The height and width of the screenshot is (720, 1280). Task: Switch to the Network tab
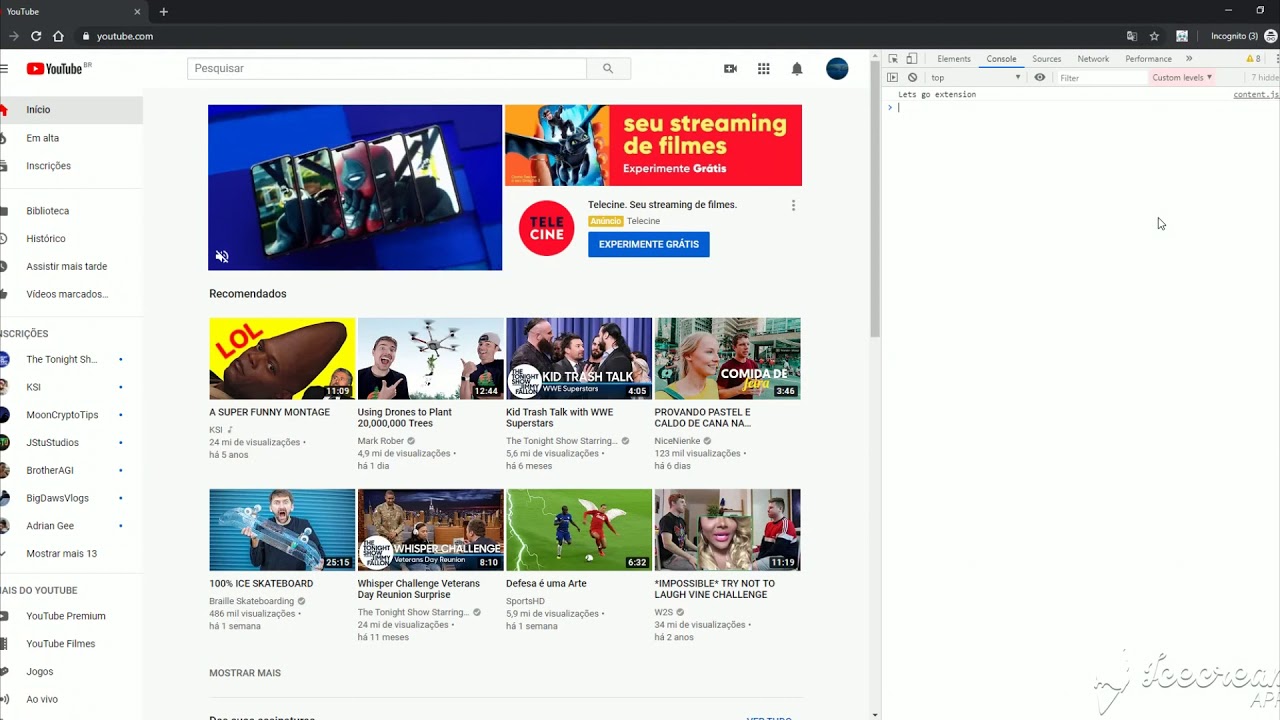1092,59
